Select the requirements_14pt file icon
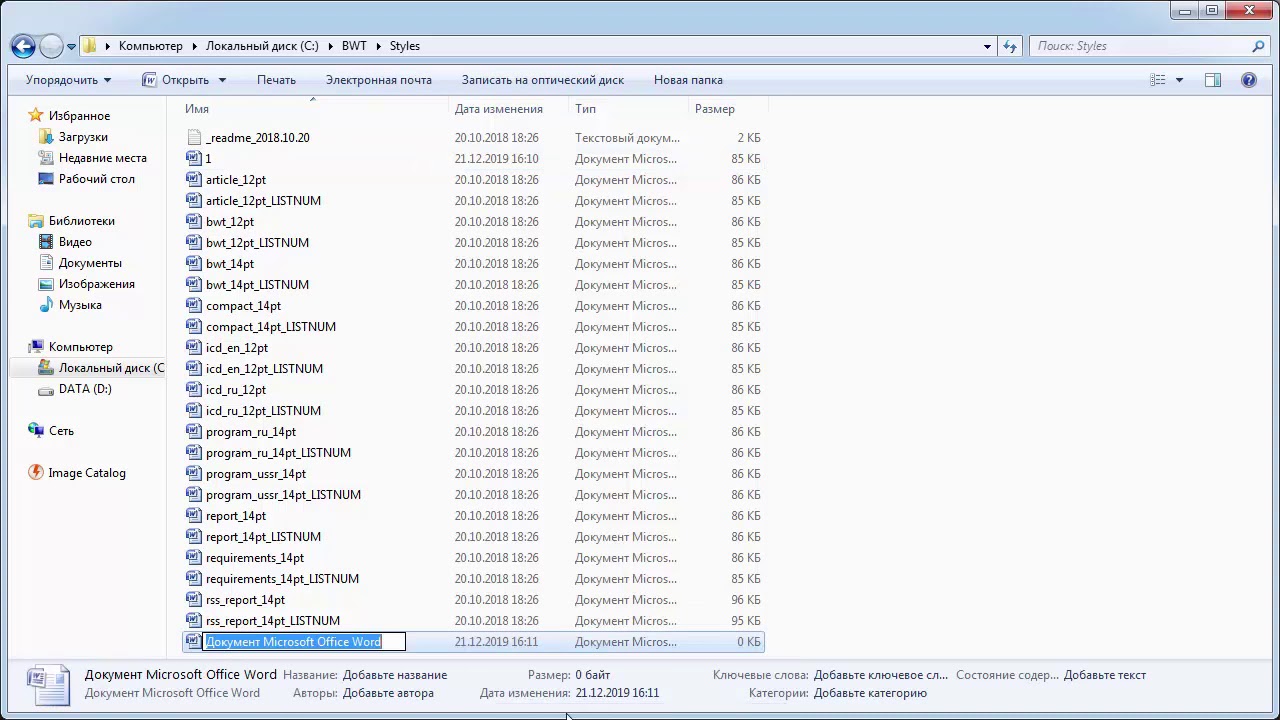This screenshot has width=1280, height=720. 194,558
